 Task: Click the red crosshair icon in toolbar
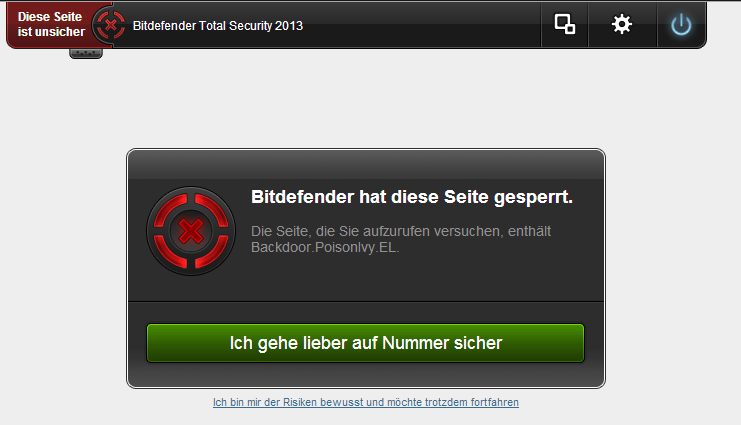(110, 25)
